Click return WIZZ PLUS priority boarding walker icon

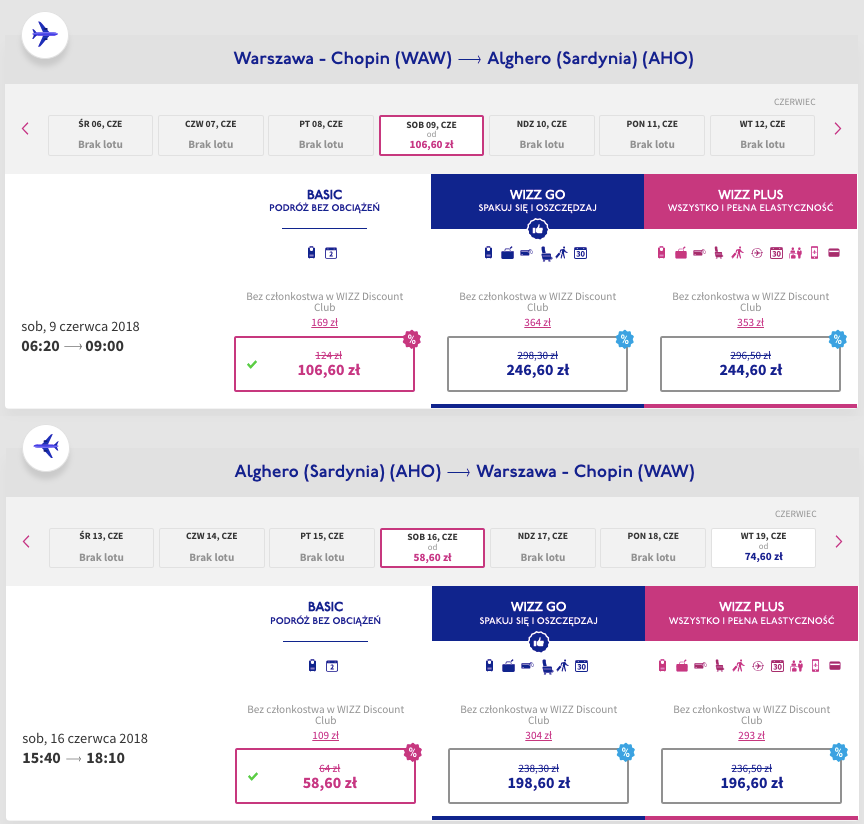point(738,666)
